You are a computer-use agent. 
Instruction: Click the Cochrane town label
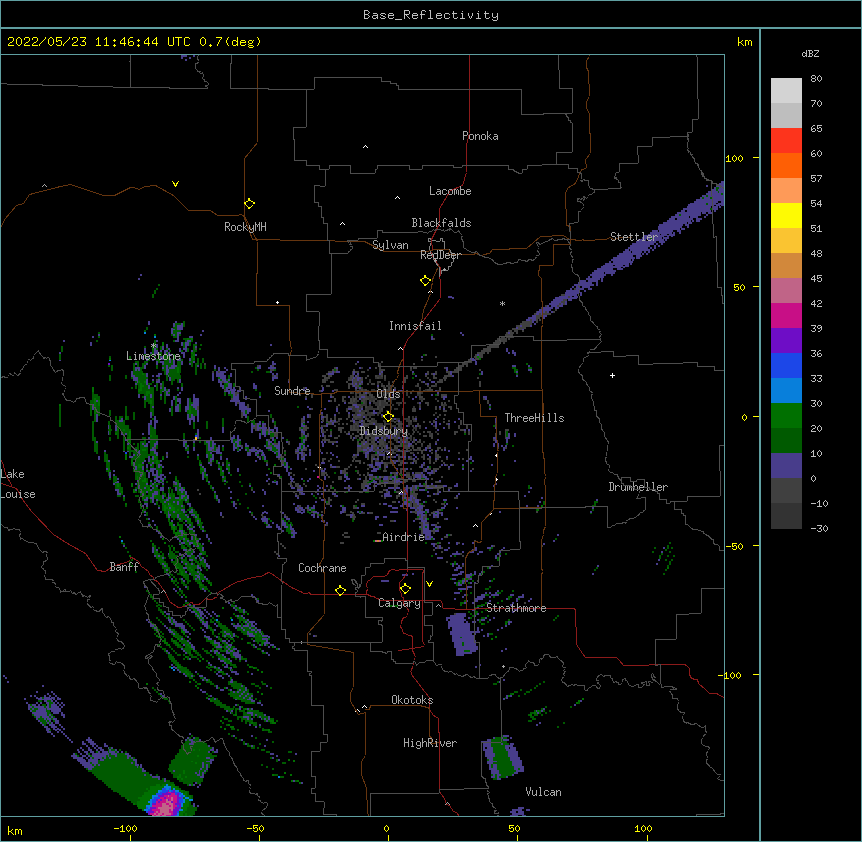322,568
